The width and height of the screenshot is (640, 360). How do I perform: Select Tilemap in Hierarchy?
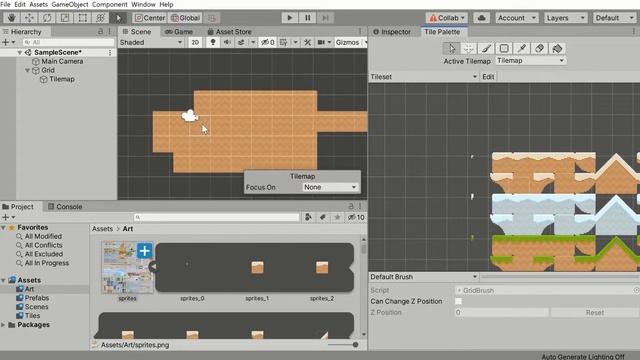click(62, 79)
